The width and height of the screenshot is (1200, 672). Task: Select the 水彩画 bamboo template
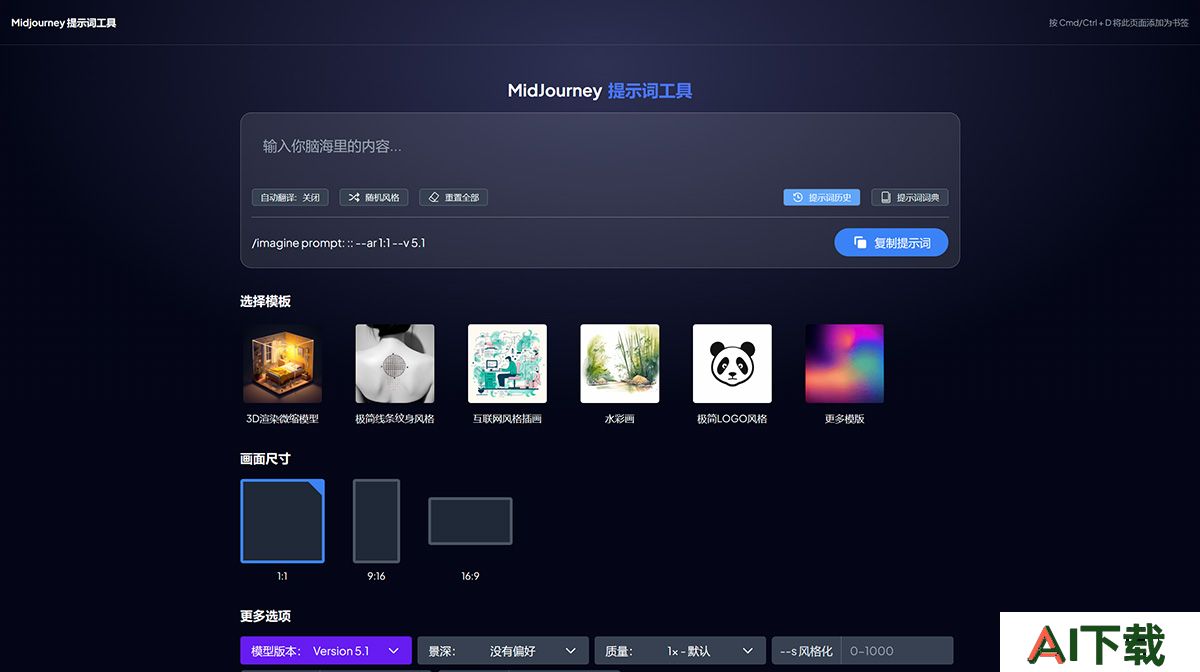point(620,363)
